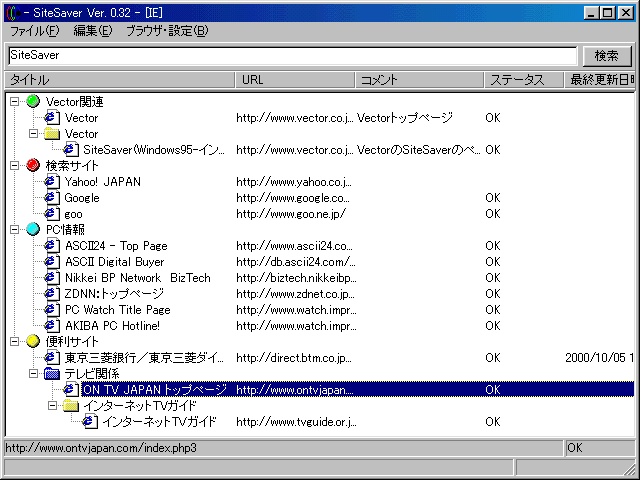This screenshot has width=640, height=480.
Task: Click the green ball icon of Vector関連
Action: click(33, 101)
